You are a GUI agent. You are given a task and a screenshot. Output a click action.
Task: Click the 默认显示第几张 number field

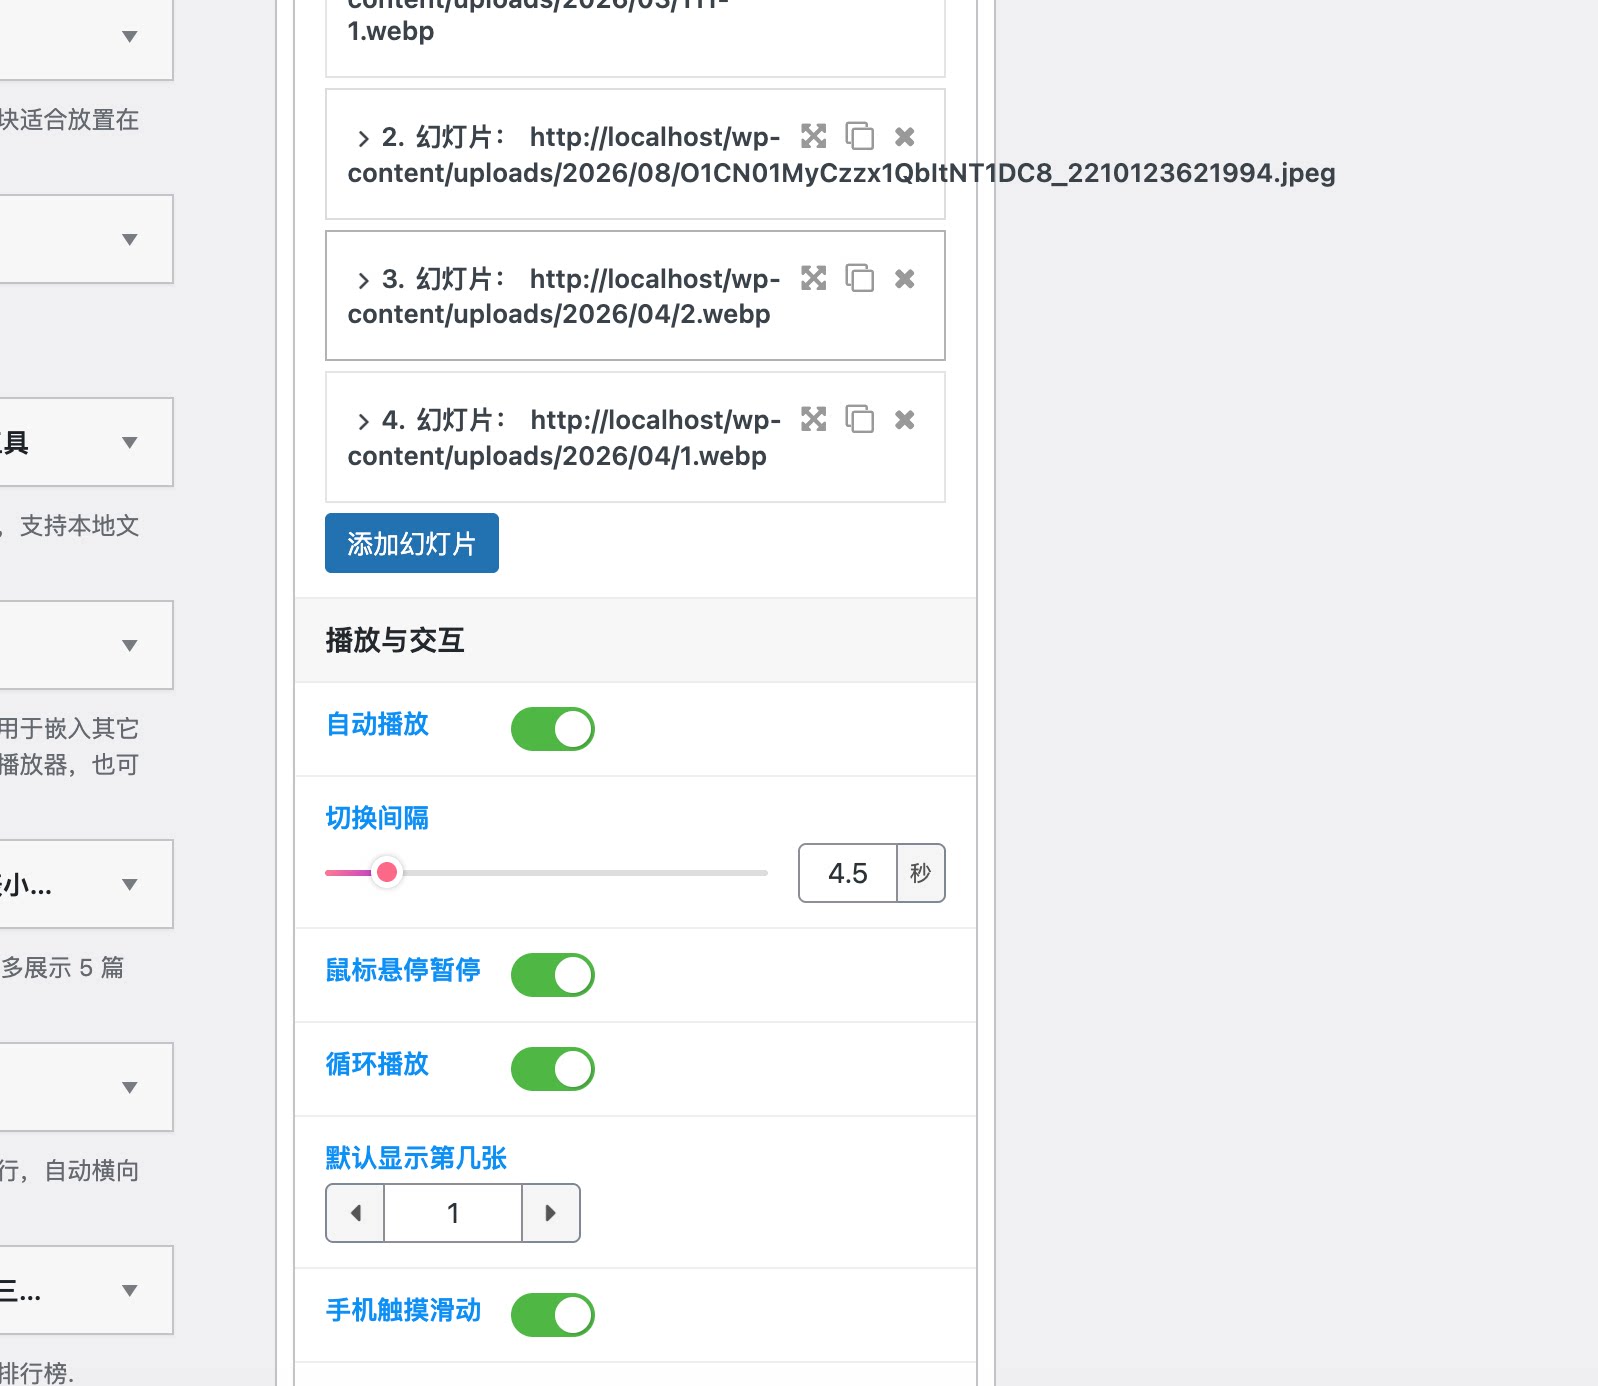pyautogui.click(x=453, y=1213)
